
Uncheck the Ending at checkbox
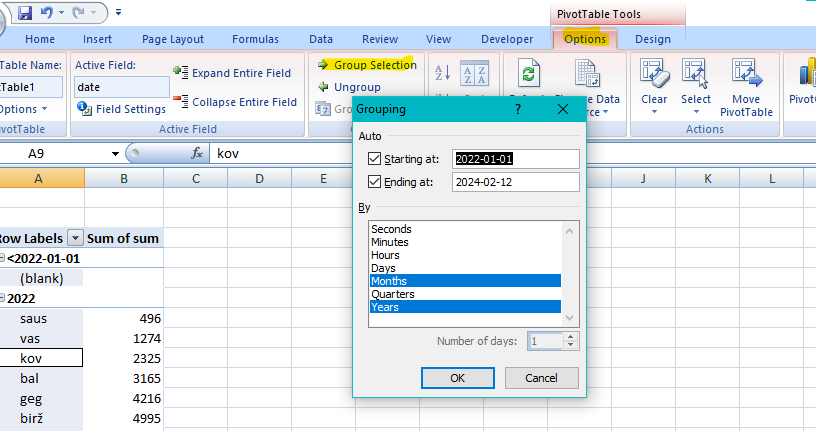[375, 182]
